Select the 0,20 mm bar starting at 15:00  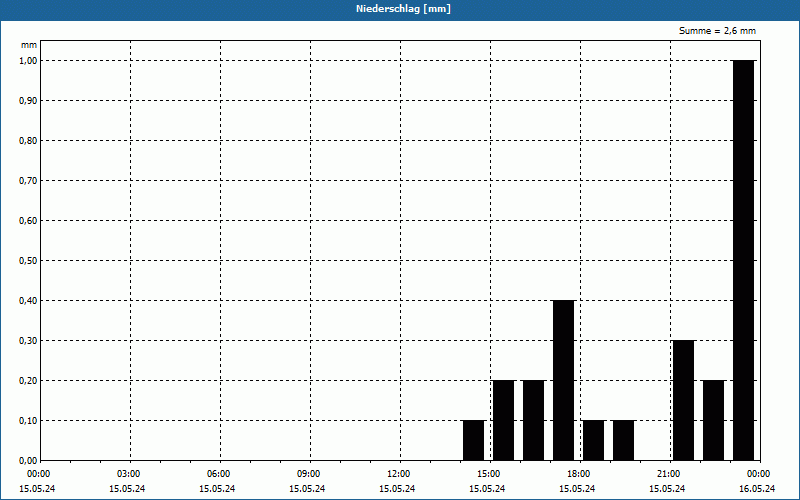click(504, 420)
